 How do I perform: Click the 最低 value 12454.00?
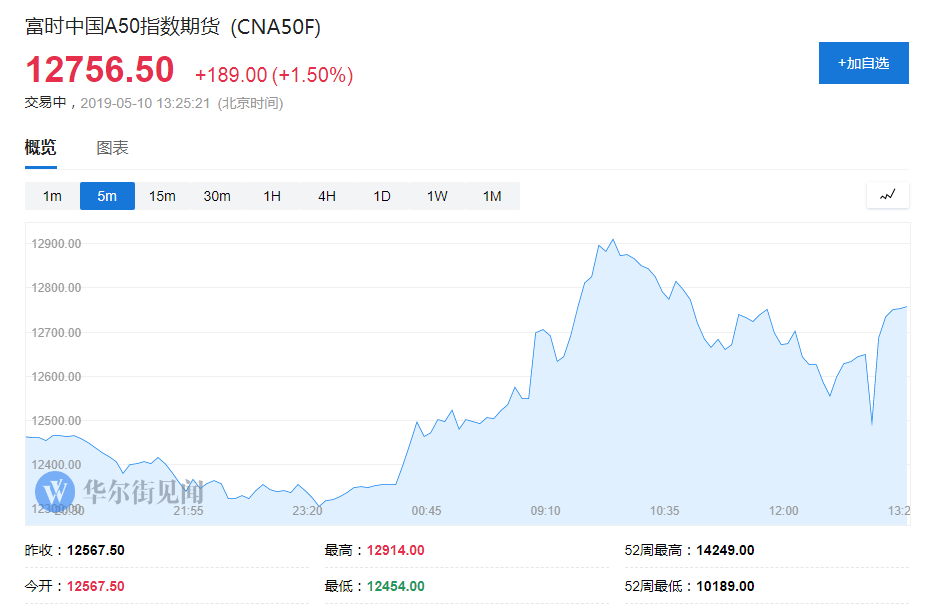(x=396, y=586)
